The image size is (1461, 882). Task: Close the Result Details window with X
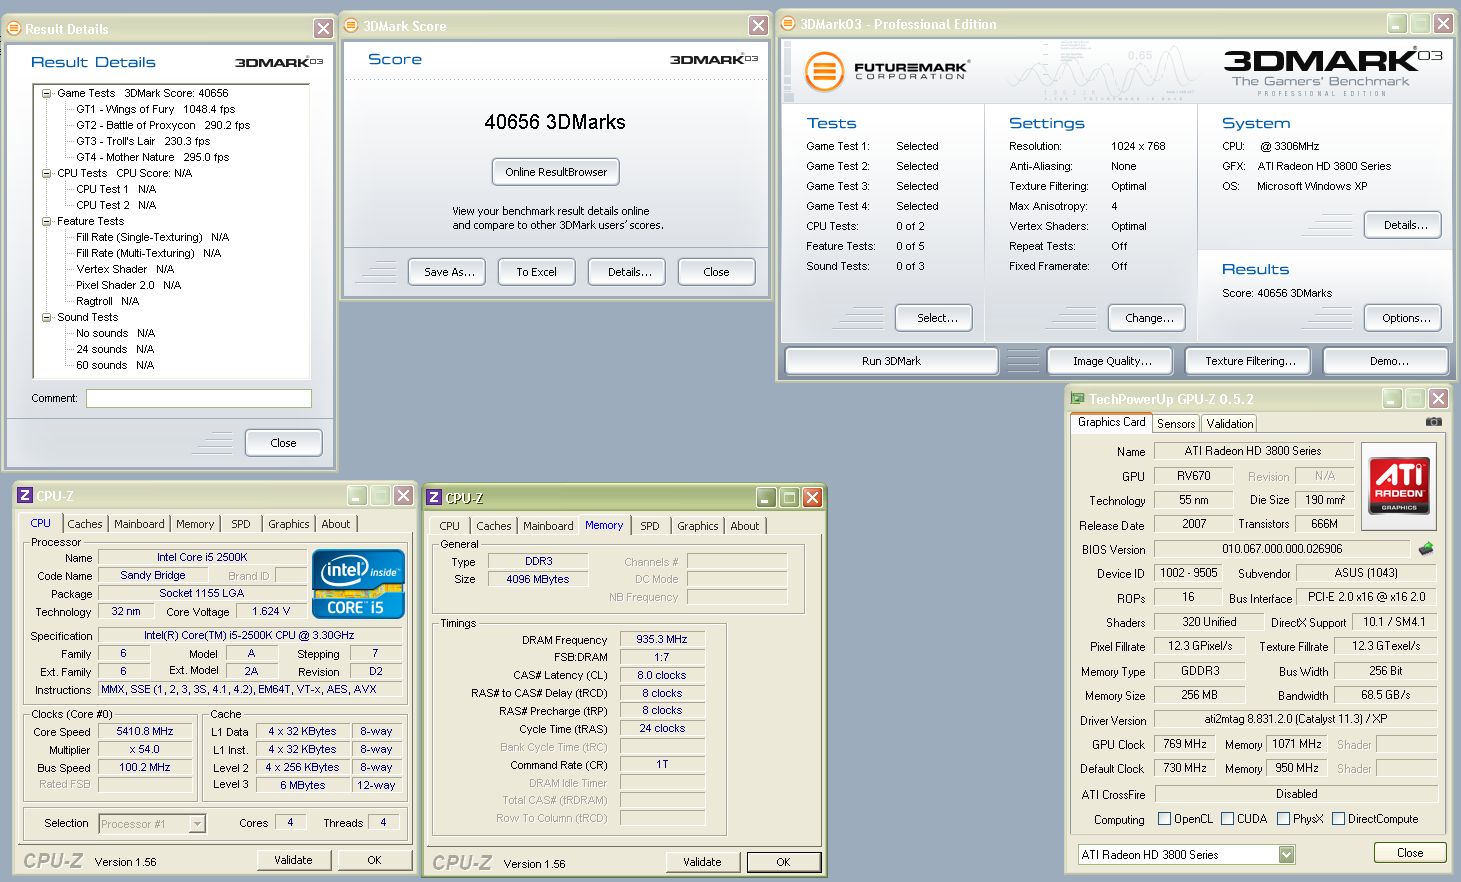(x=323, y=28)
